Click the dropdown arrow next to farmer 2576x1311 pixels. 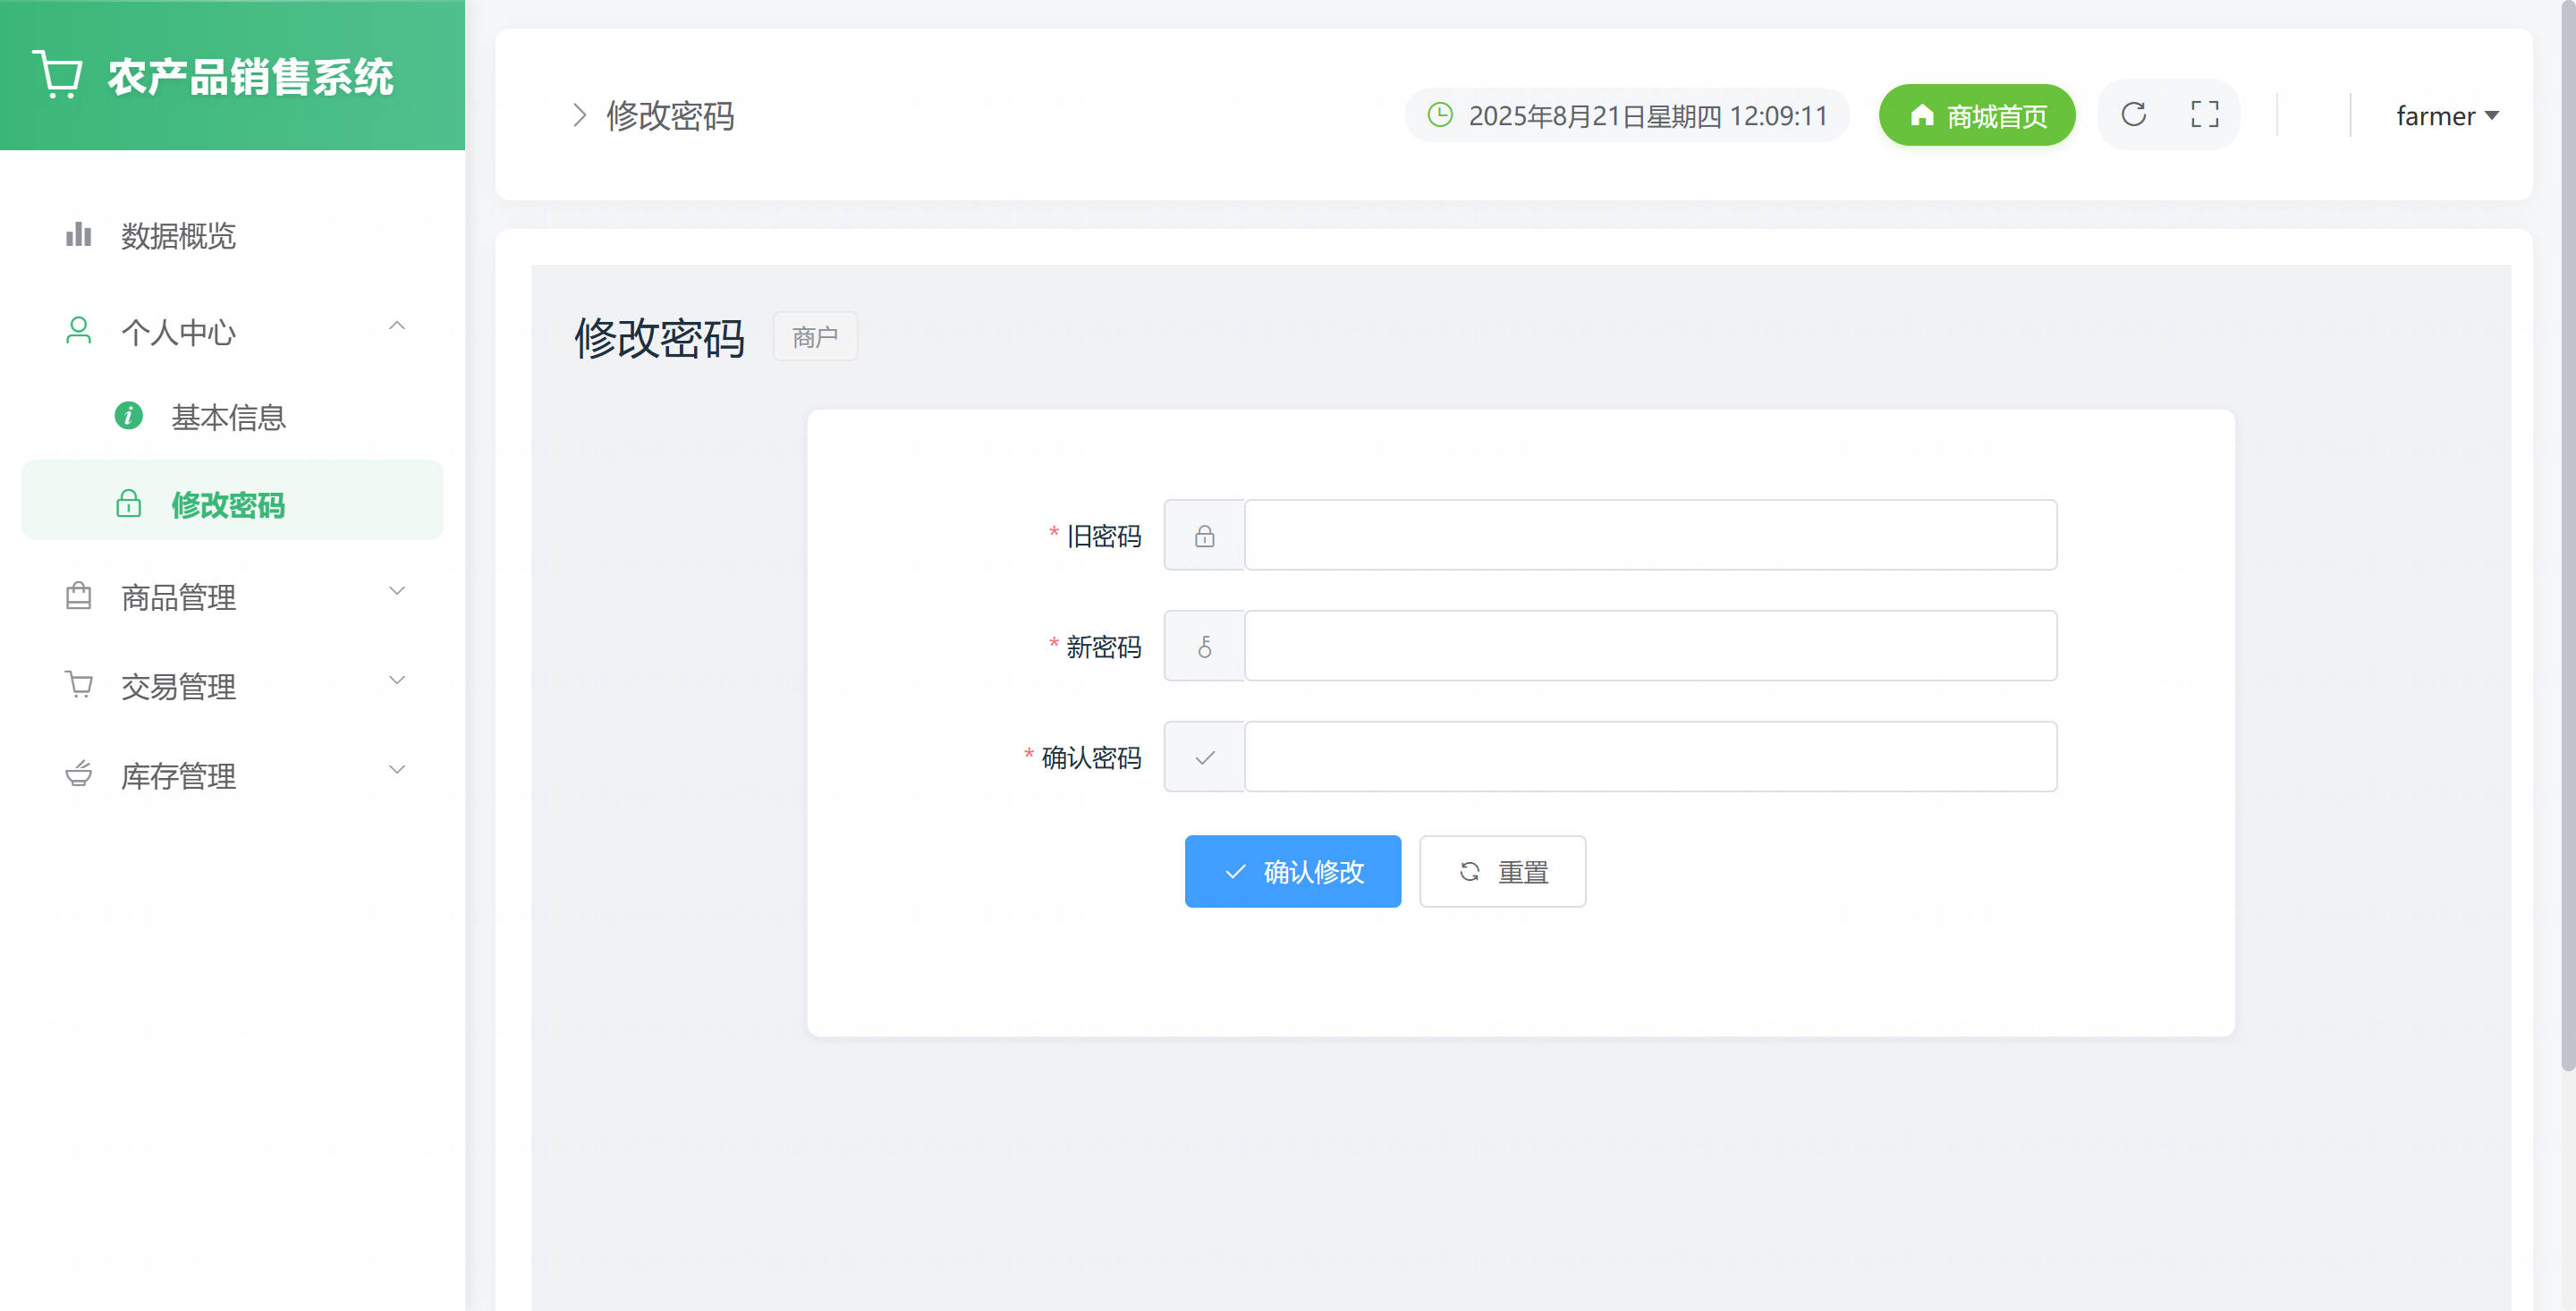pyautogui.click(x=2491, y=116)
